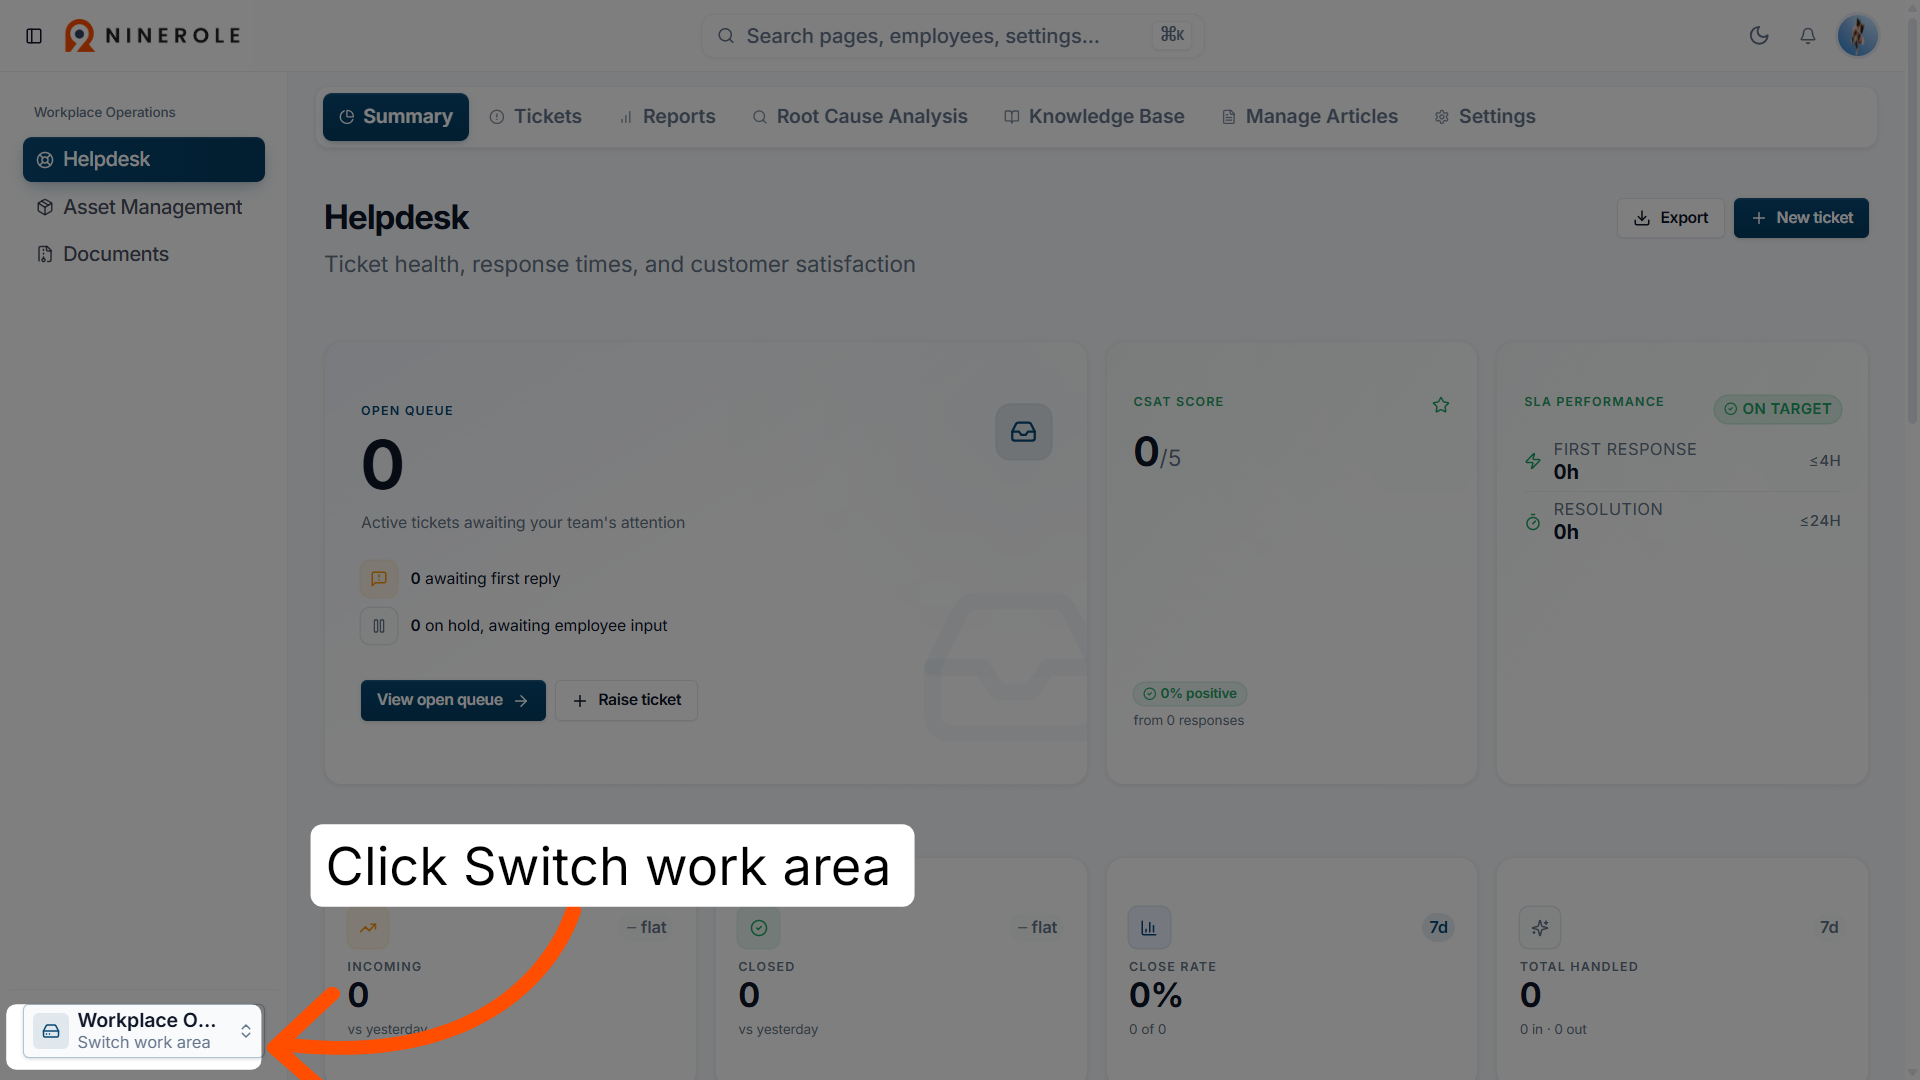Open Asset Management in sidebar
This screenshot has height=1080, width=1920.
click(144, 207)
